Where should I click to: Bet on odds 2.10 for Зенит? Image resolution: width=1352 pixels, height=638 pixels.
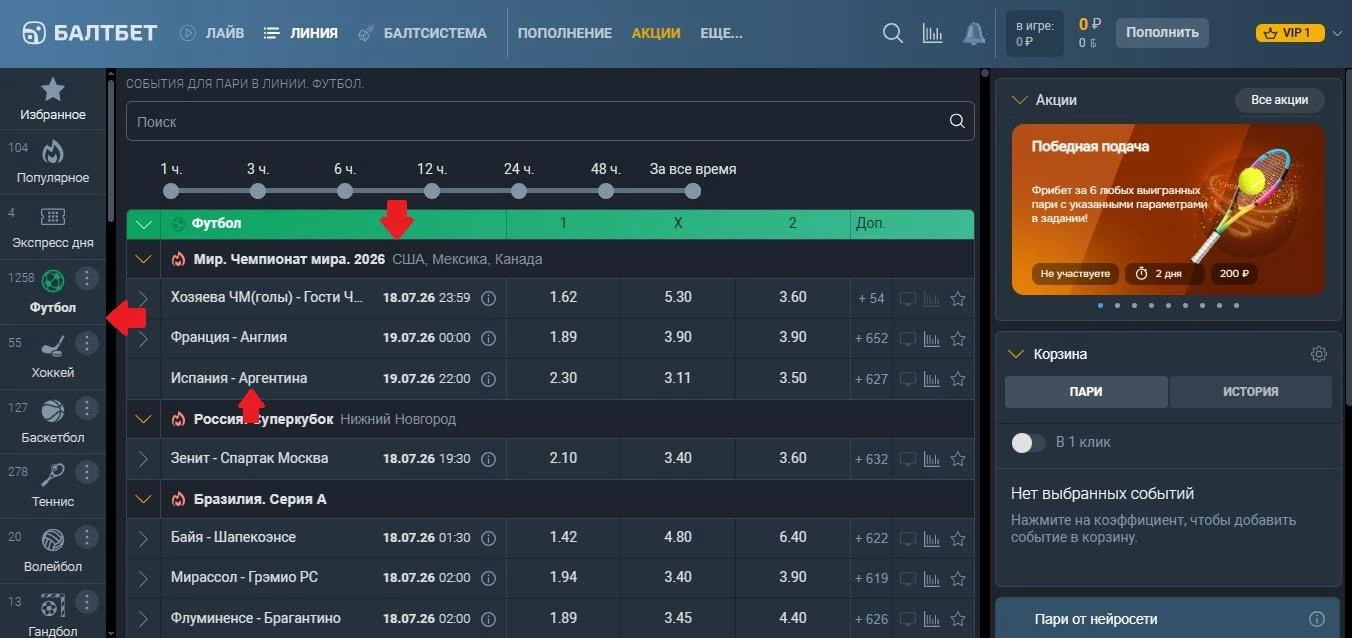(563, 459)
